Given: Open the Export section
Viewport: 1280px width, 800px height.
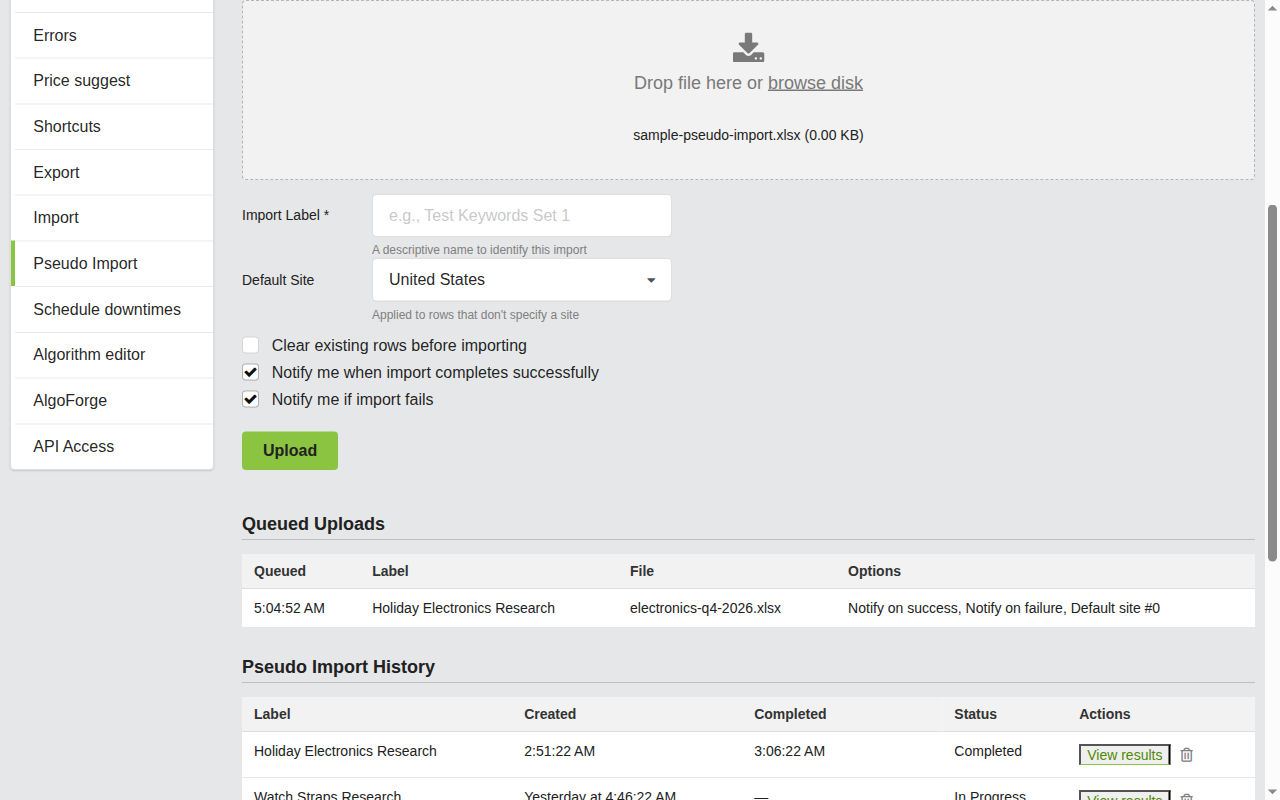Looking at the screenshot, I should pos(56,172).
